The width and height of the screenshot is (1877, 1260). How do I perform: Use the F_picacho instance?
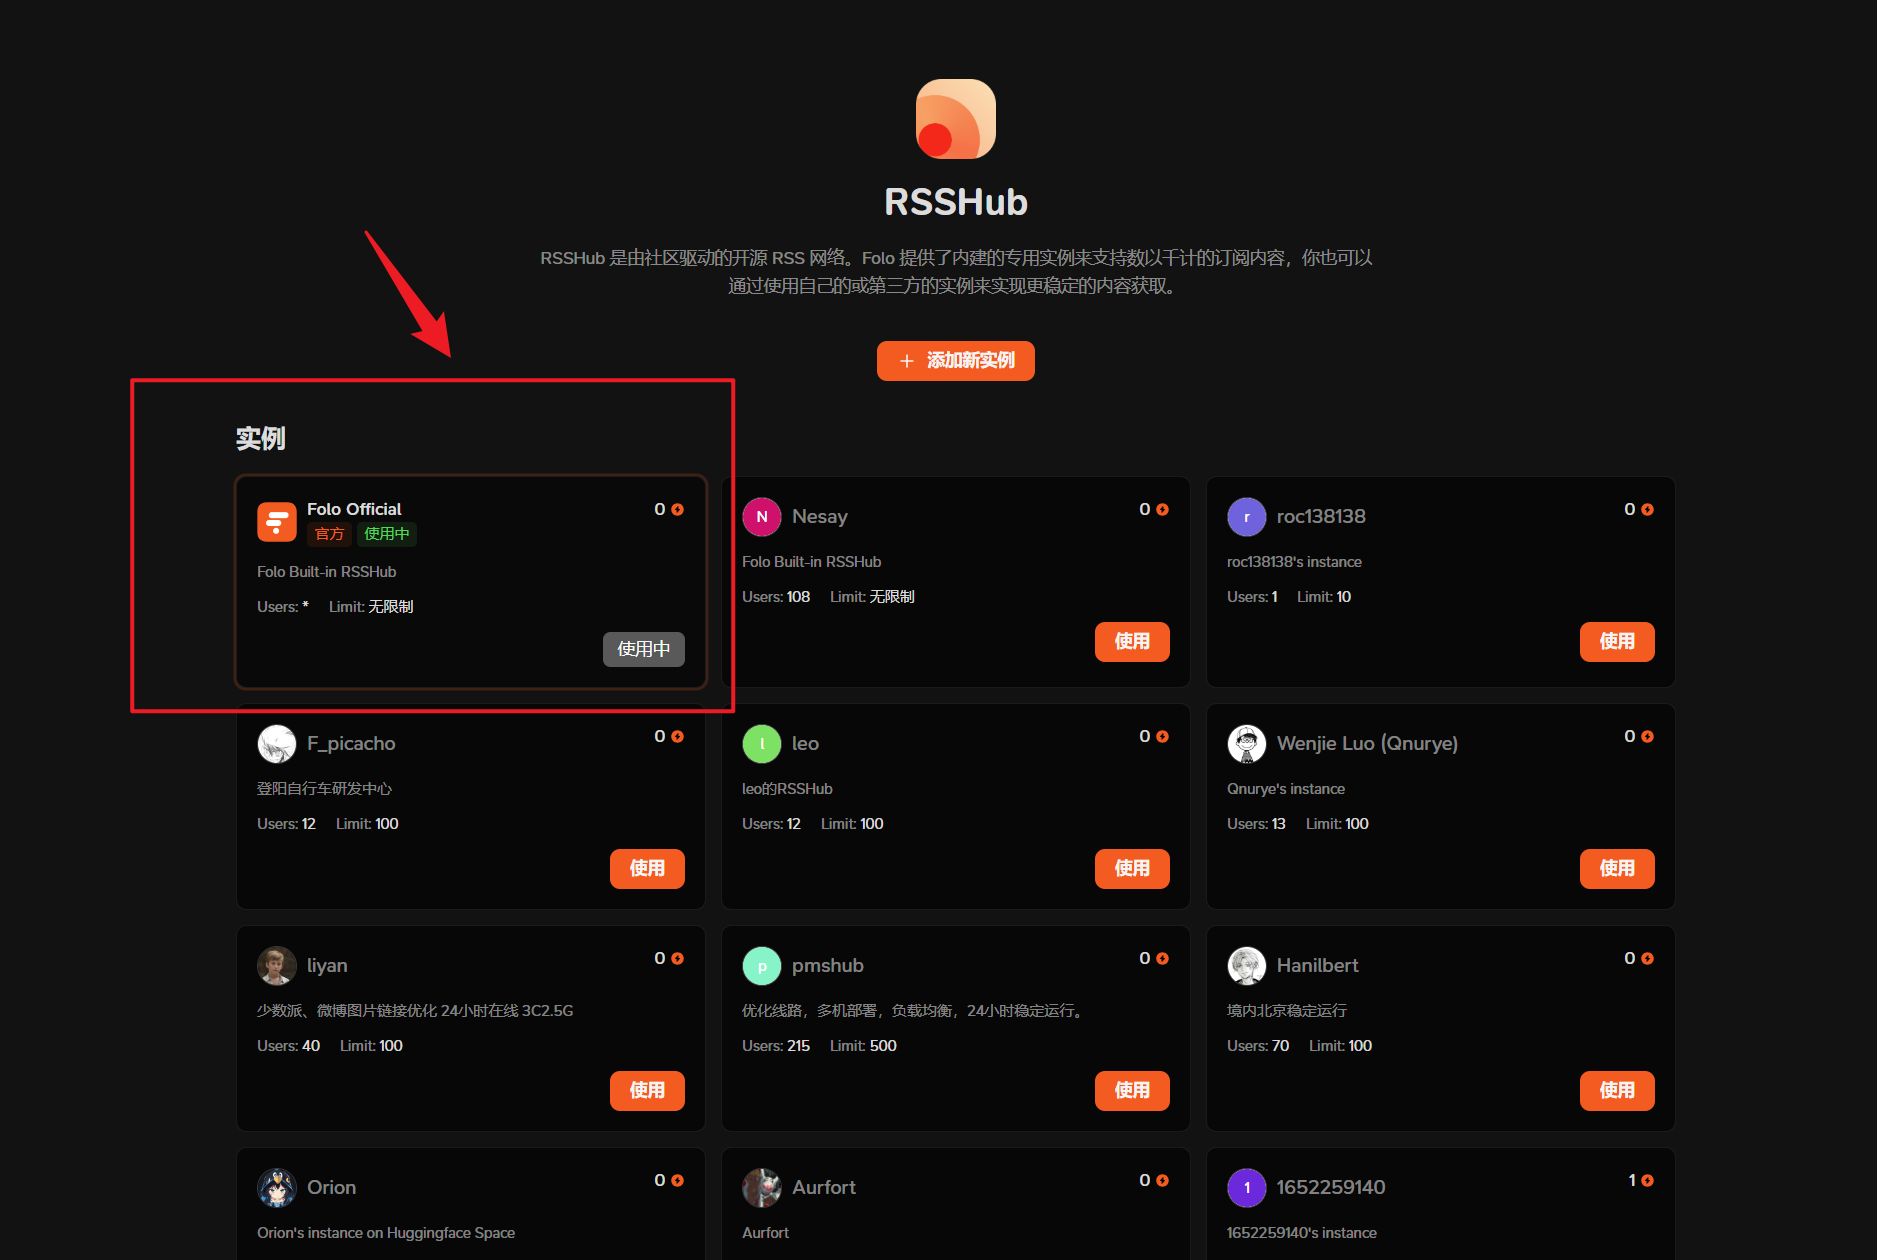point(647,869)
